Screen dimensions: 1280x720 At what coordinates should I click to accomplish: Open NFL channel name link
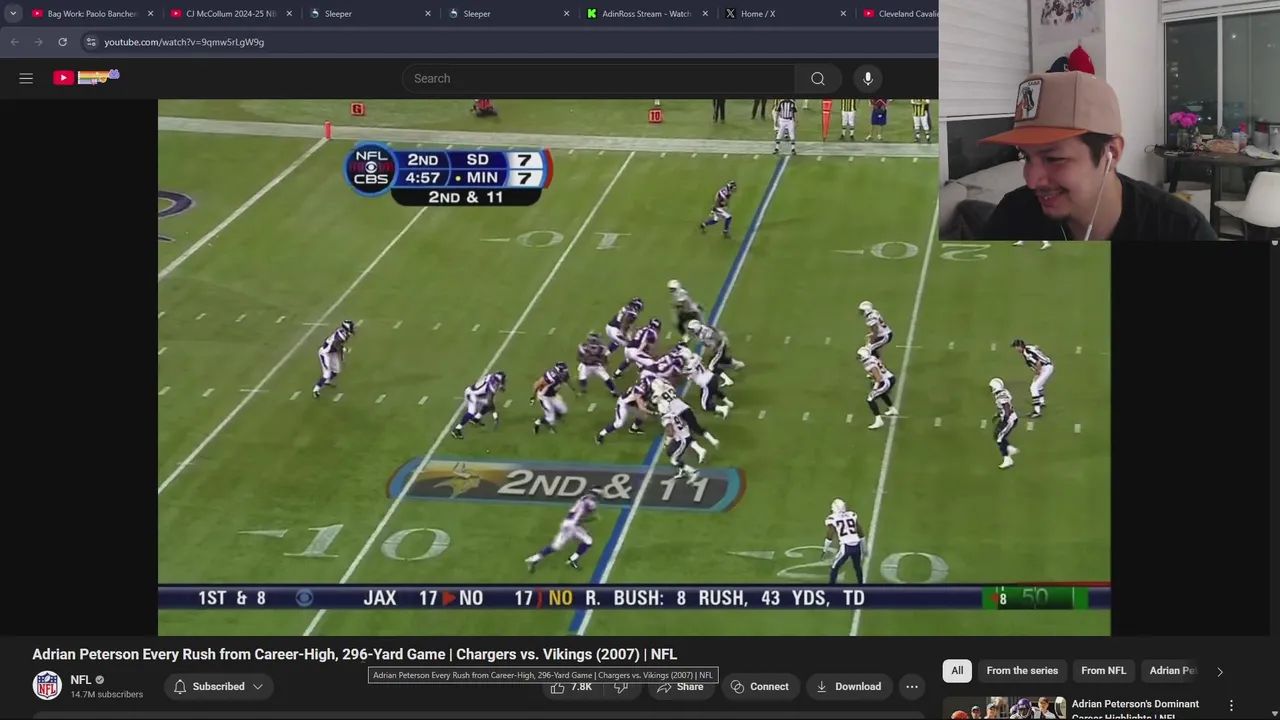(81, 680)
